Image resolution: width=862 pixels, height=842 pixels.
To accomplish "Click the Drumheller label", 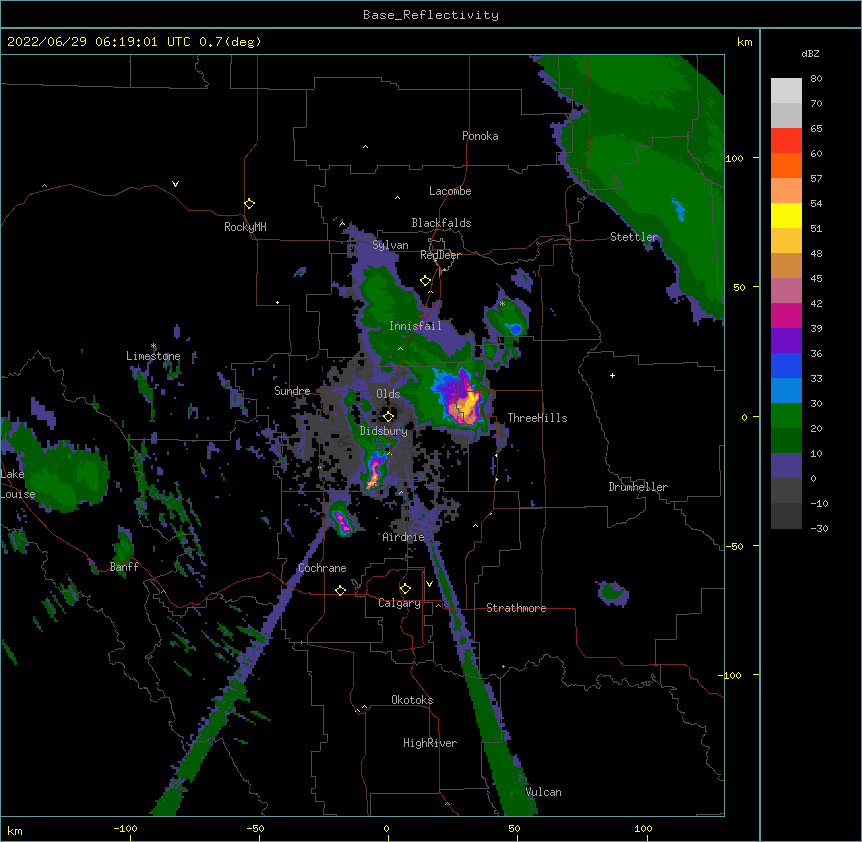I will point(638,487).
